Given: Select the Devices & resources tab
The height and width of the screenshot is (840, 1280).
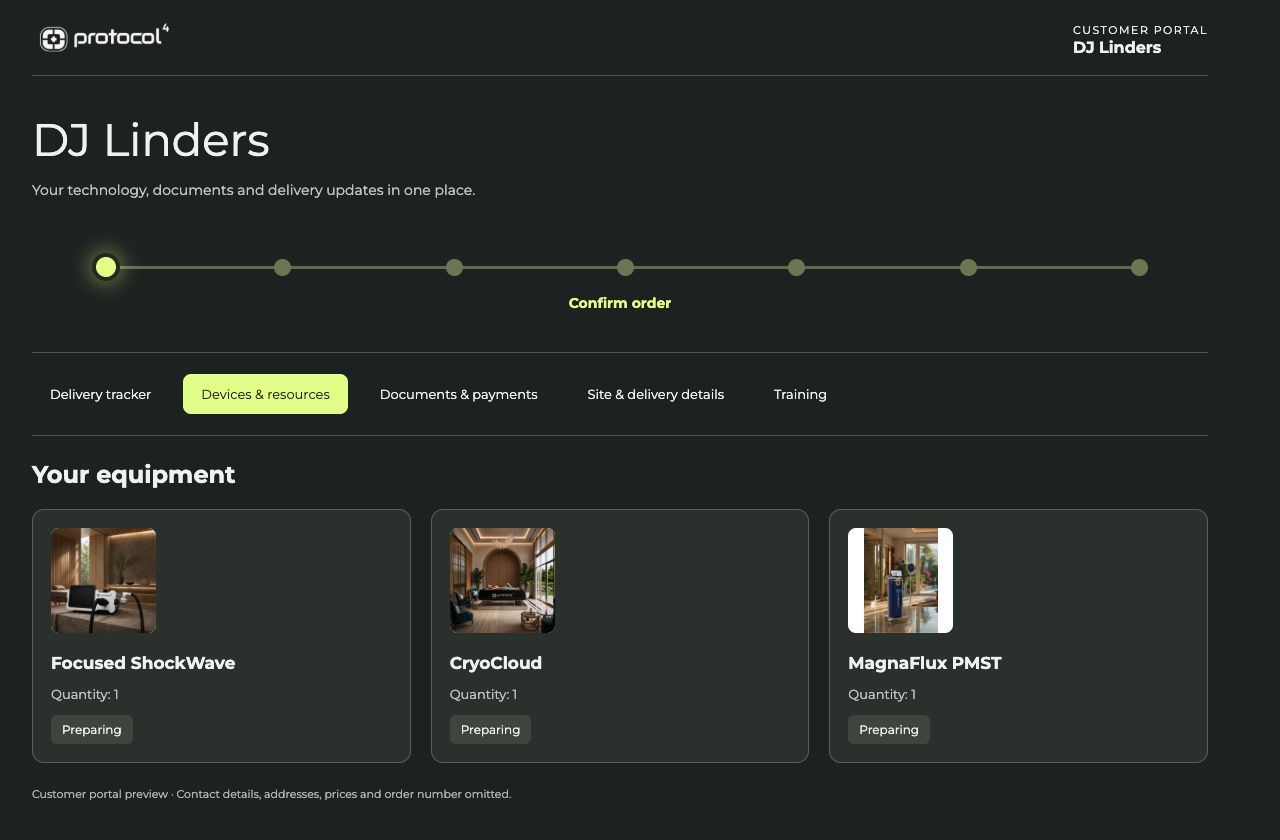Looking at the screenshot, I should (x=265, y=394).
